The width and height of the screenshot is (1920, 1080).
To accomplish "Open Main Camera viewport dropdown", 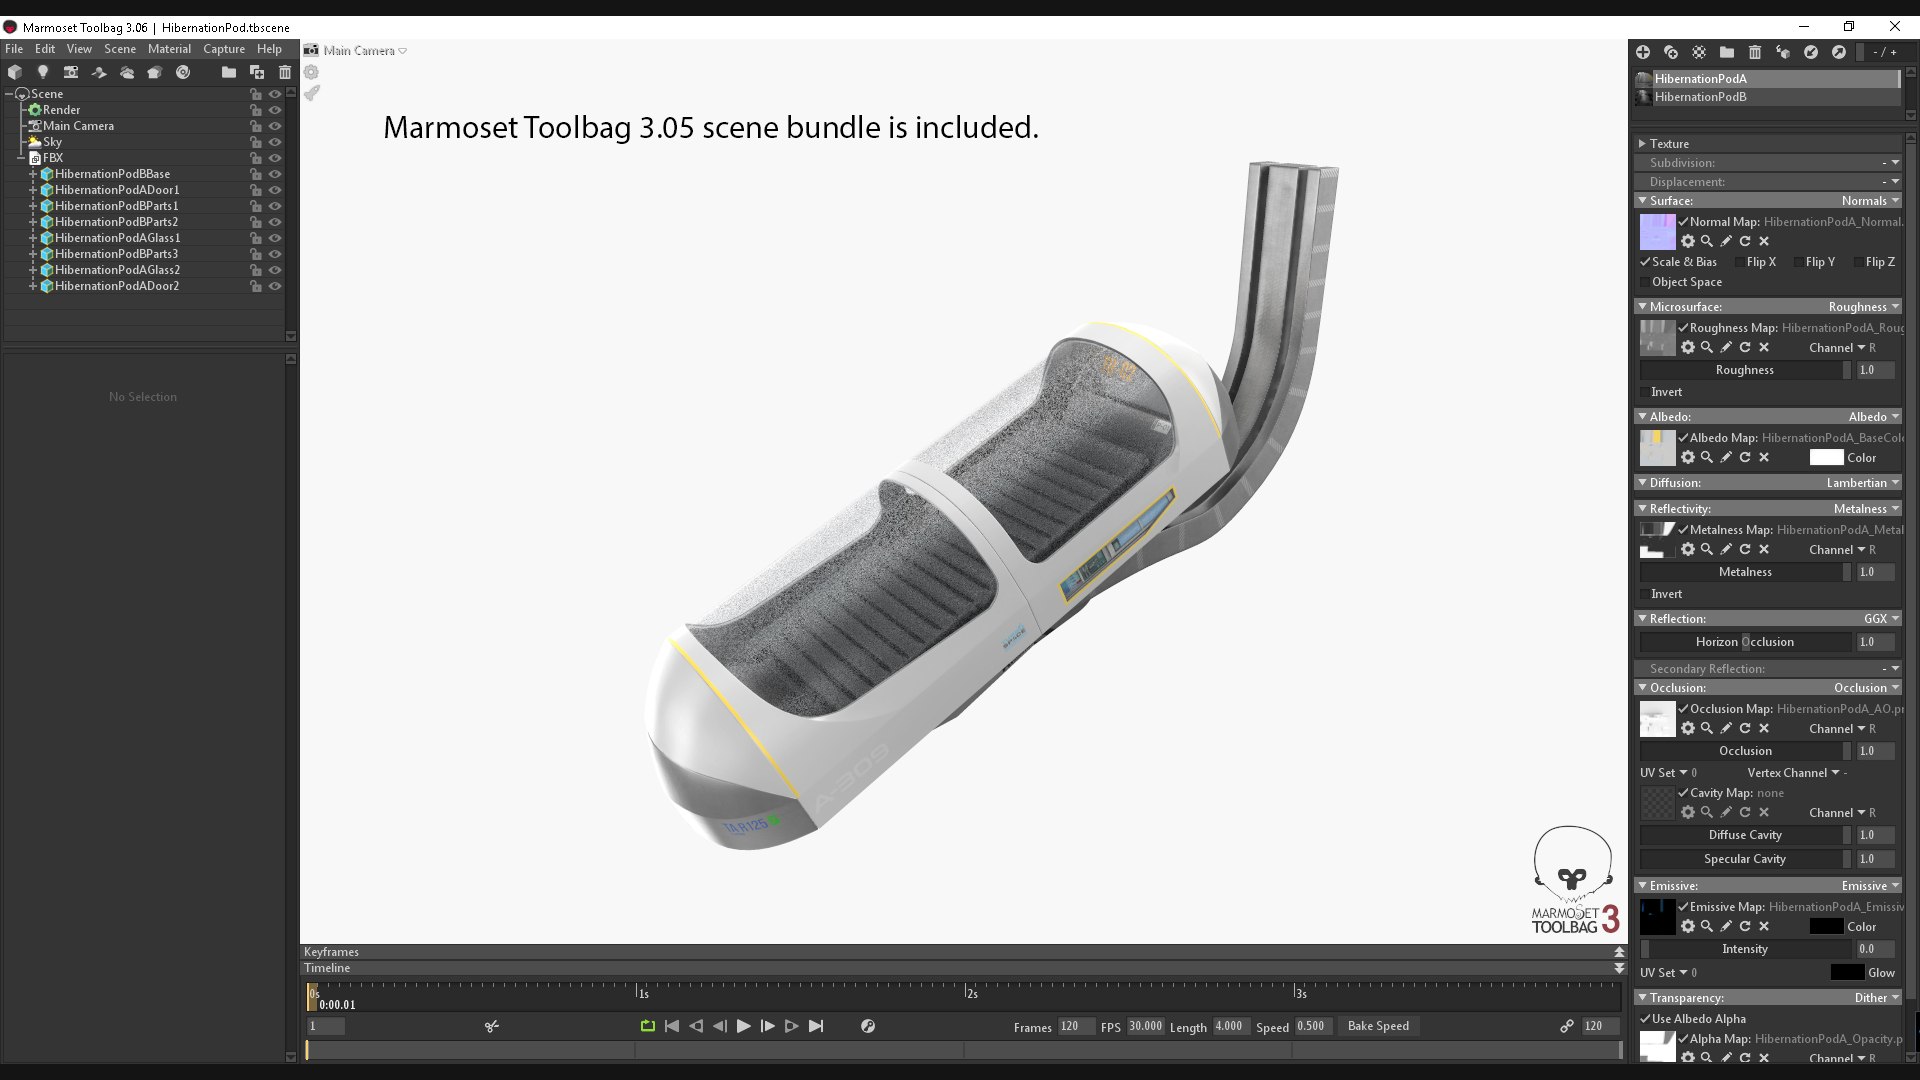I will point(365,50).
